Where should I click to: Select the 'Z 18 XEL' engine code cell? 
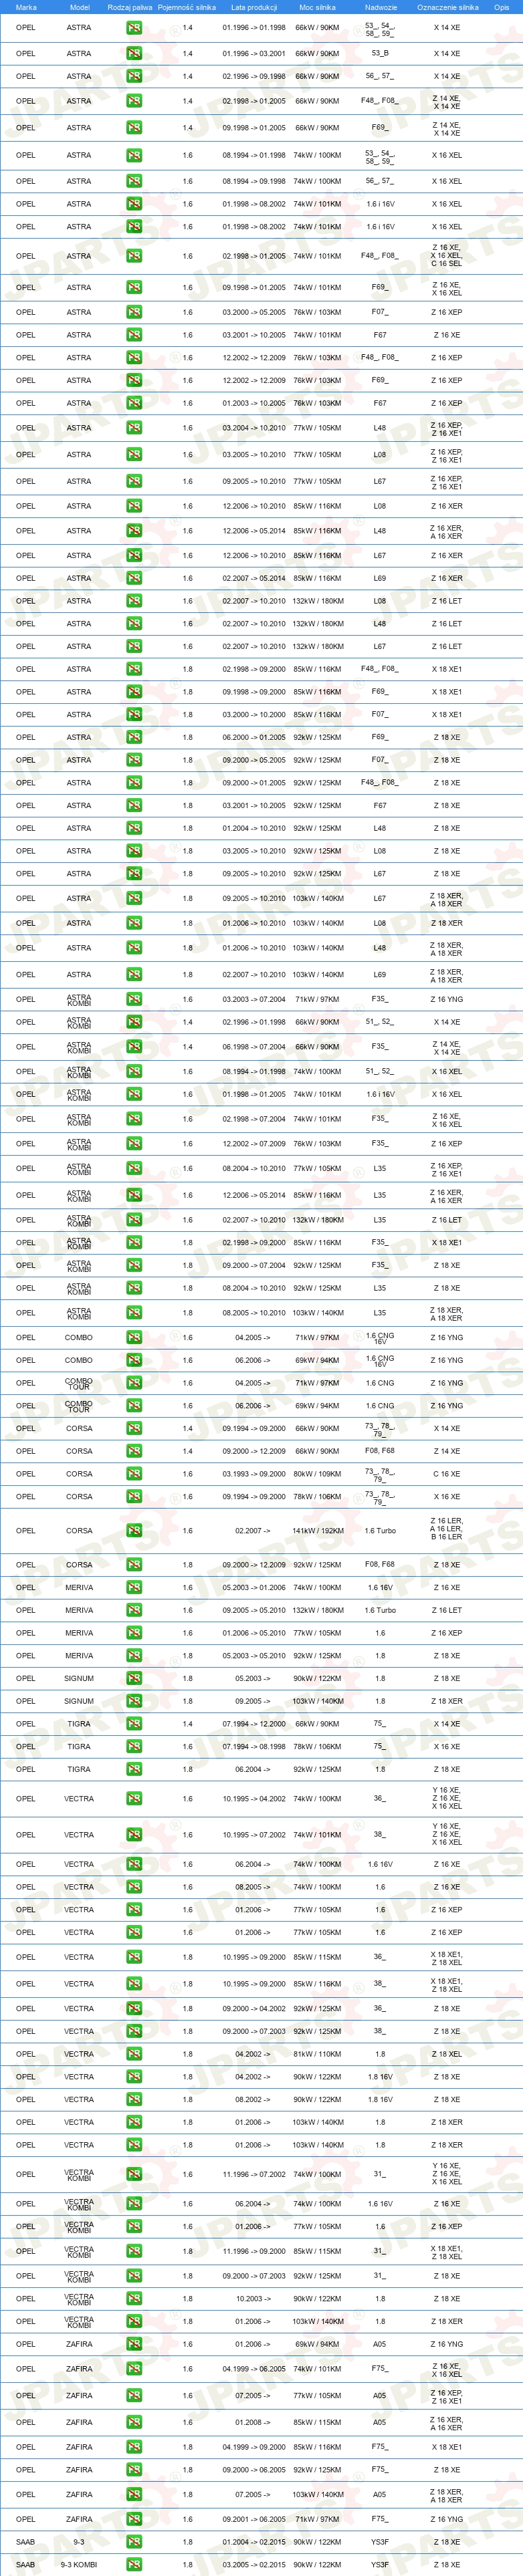click(447, 2054)
